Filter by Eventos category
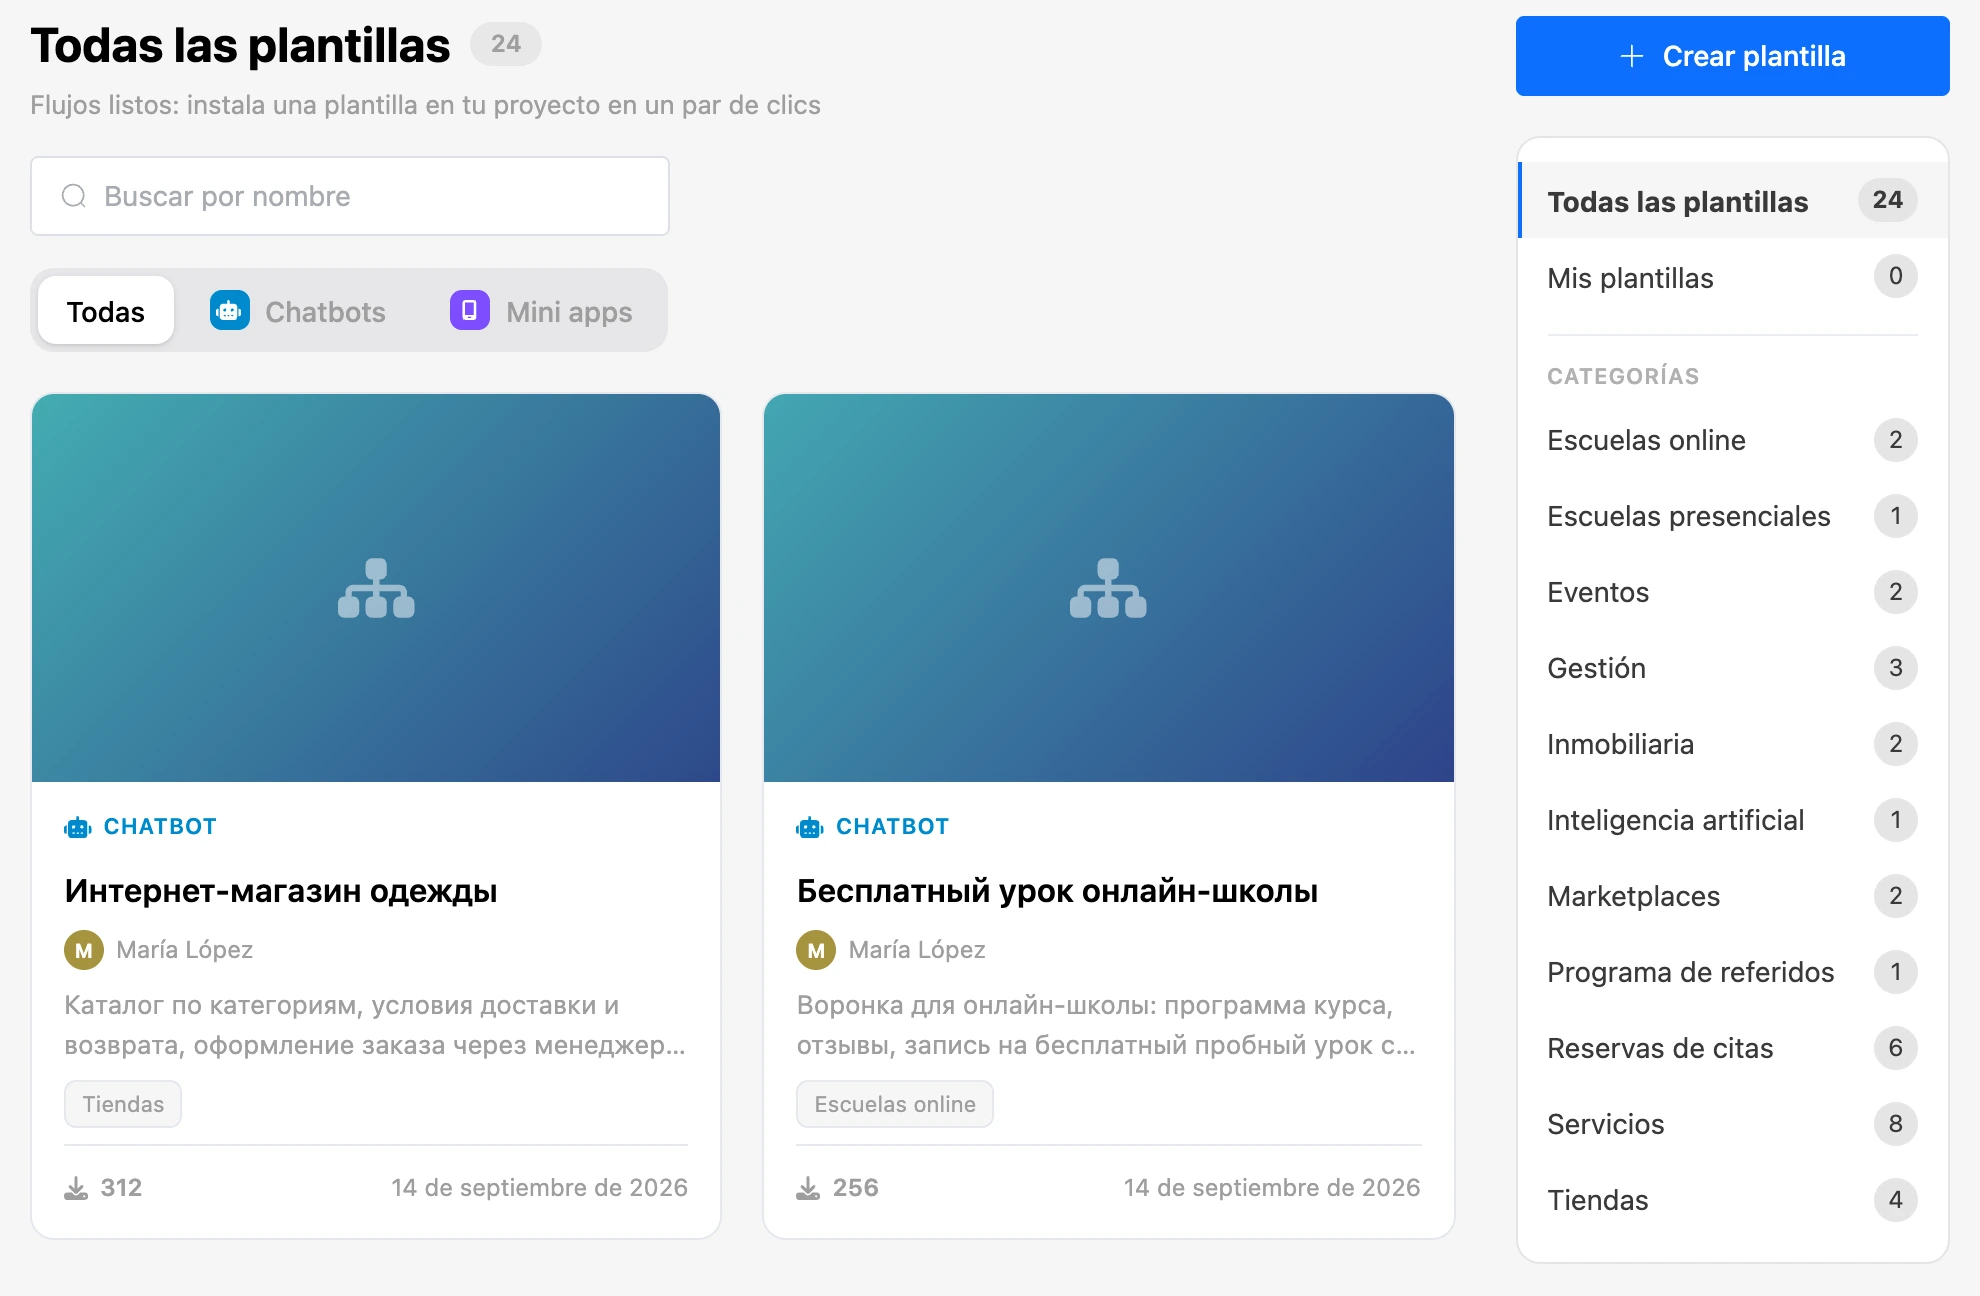Viewport: 1980px width, 1296px height. [1733, 592]
